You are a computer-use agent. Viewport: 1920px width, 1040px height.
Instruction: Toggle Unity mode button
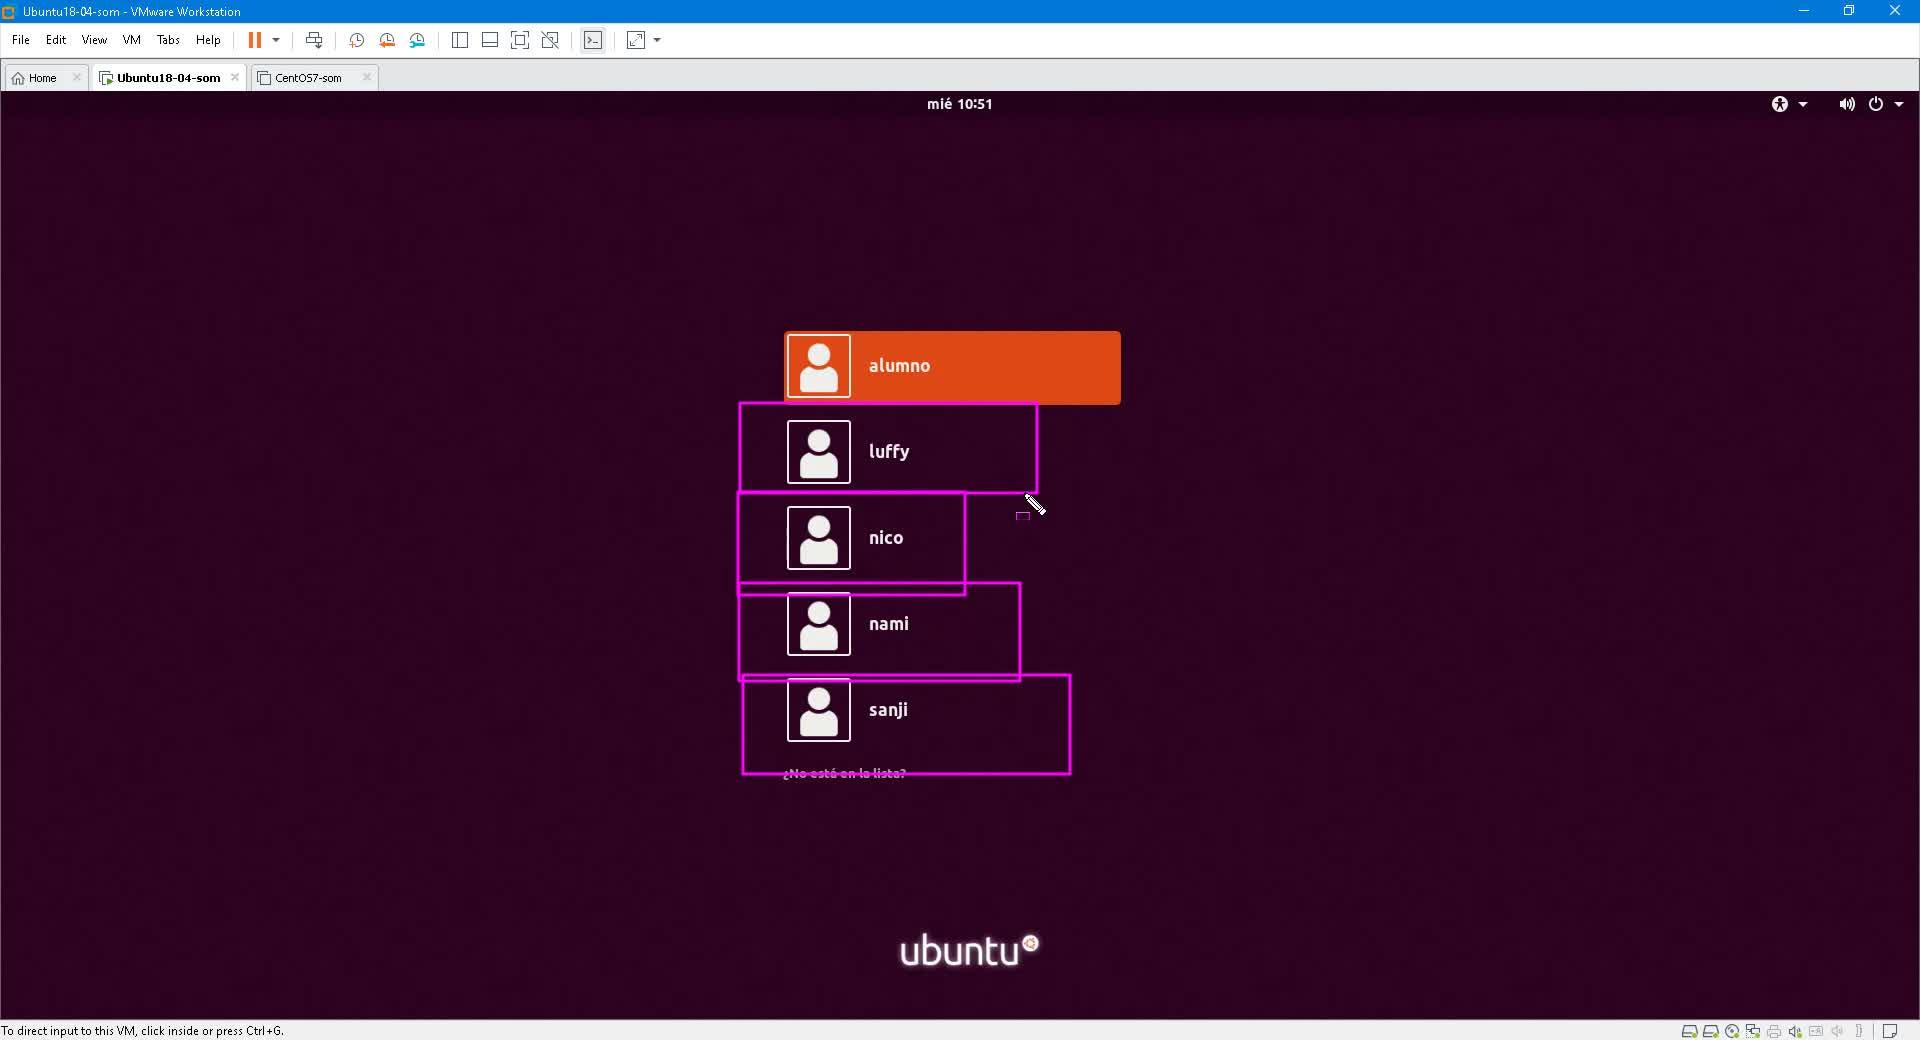[550, 40]
